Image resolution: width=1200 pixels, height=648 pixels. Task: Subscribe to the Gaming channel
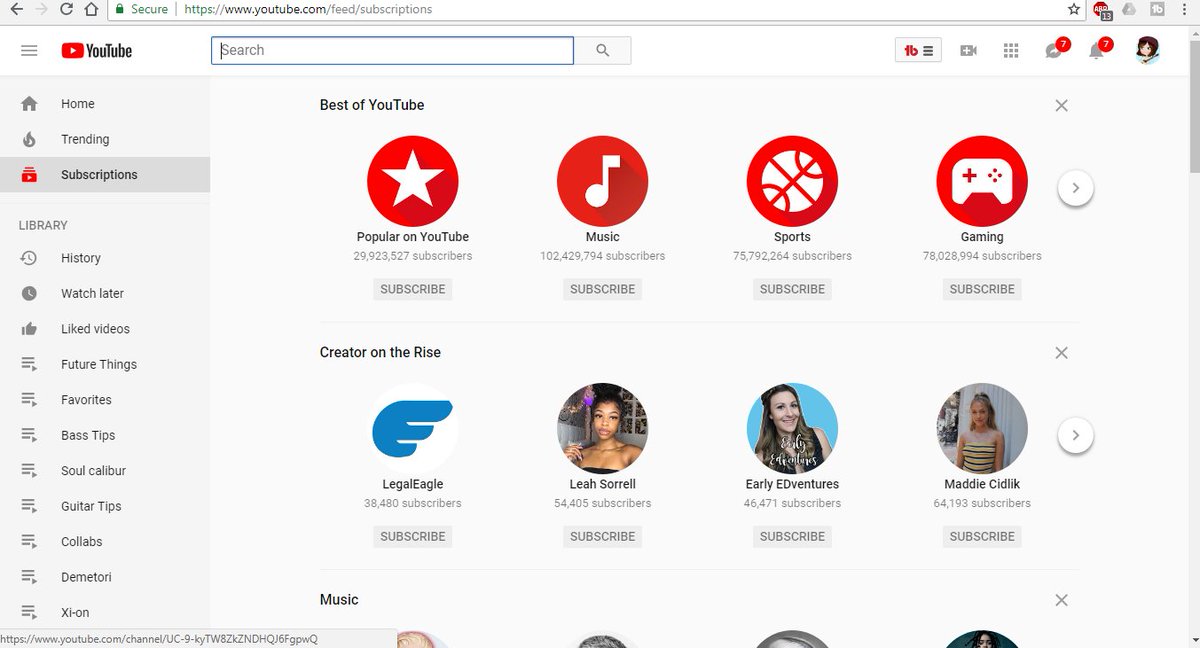tap(982, 289)
